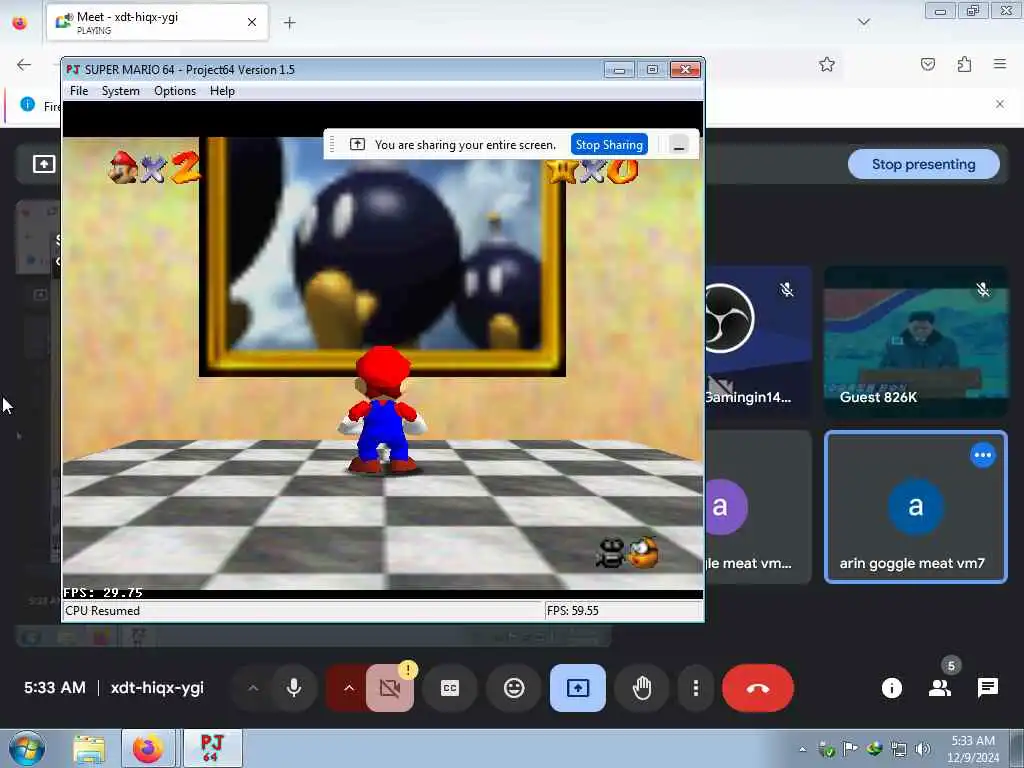1024x768 pixels.
Task: Switch to Project64 in the taskbar
Action: pos(212,748)
